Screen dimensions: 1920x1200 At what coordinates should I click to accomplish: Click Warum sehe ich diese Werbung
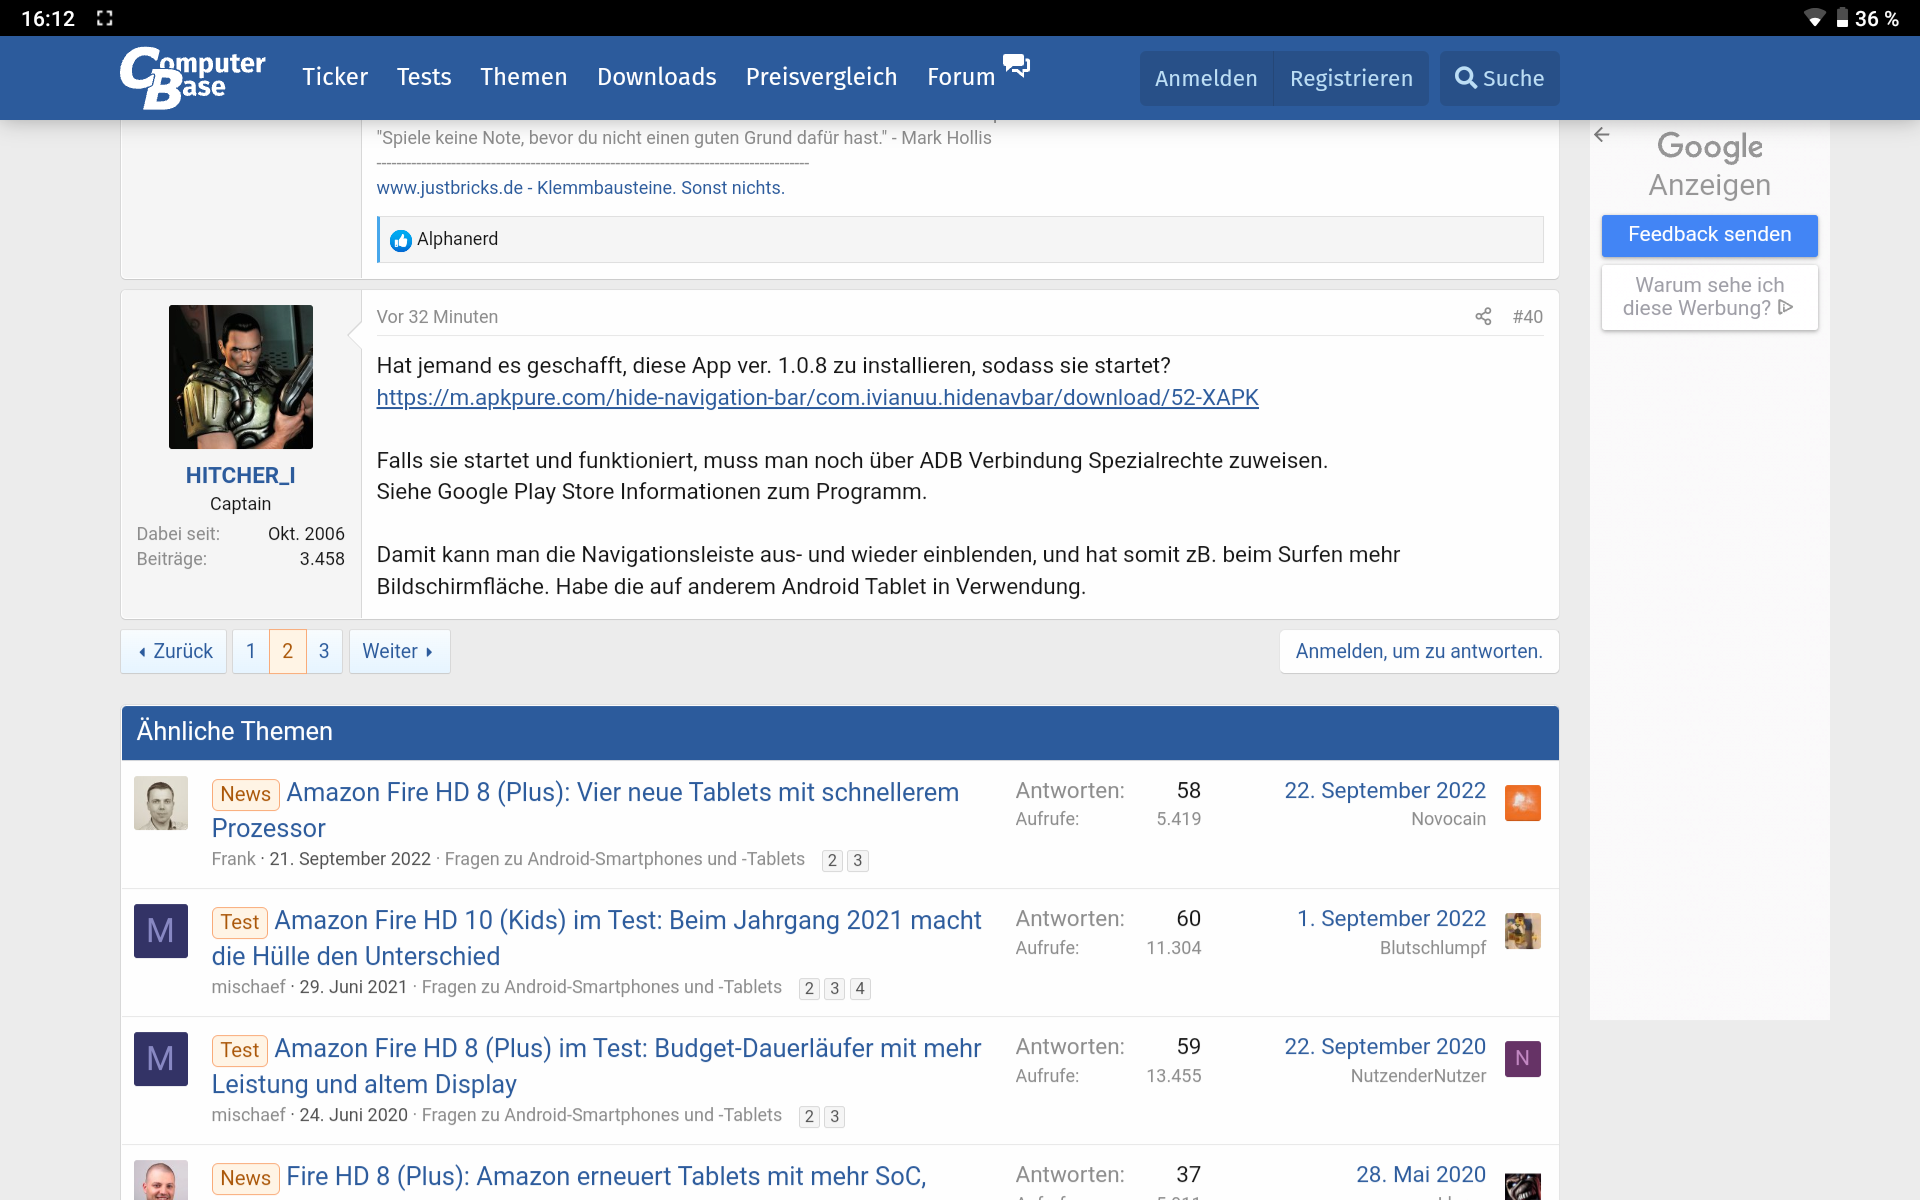tap(1709, 297)
